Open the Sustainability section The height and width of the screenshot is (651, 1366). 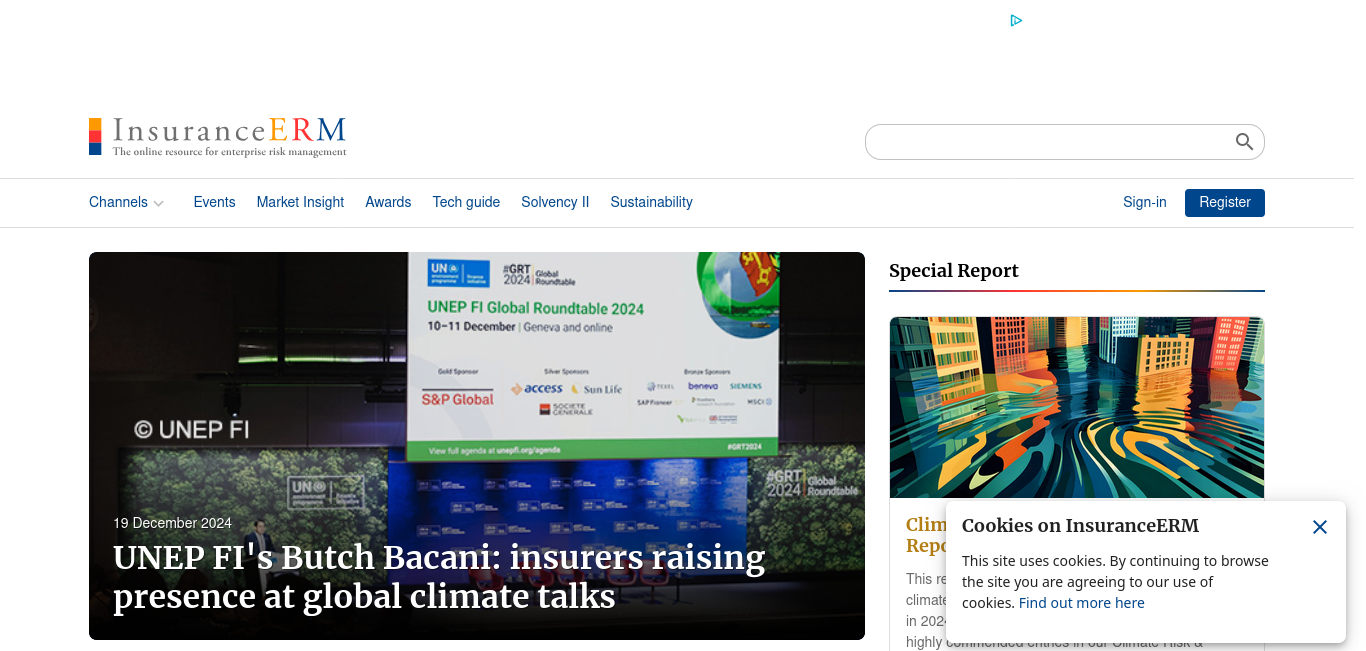pyautogui.click(x=651, y=202)
